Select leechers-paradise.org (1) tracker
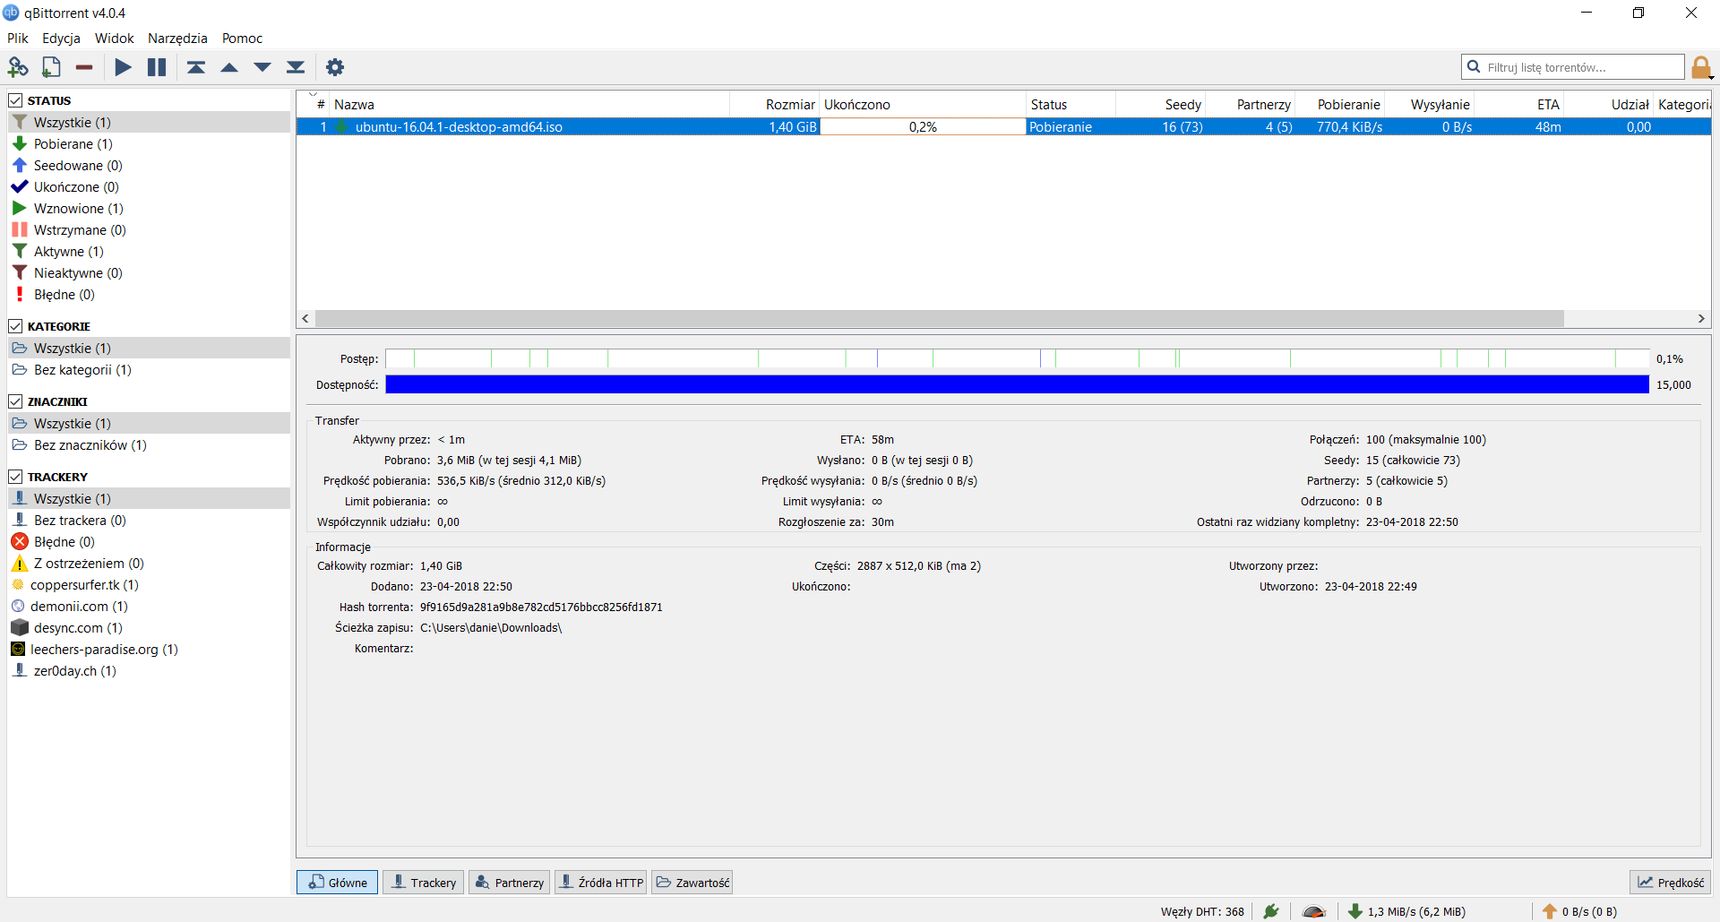 149,649
